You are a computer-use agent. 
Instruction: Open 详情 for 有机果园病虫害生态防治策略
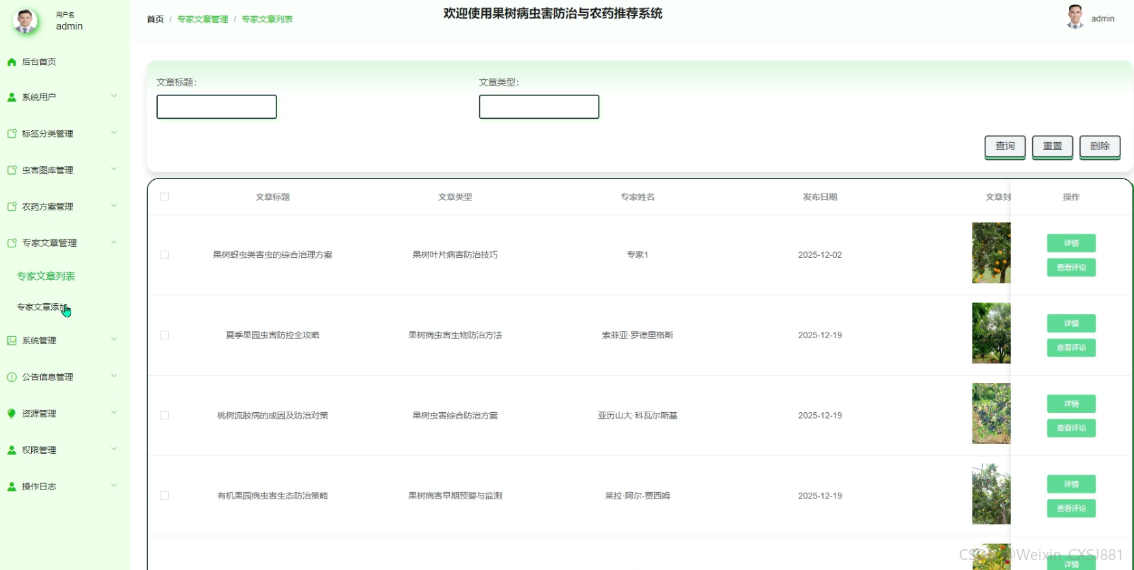[1071, 484]
